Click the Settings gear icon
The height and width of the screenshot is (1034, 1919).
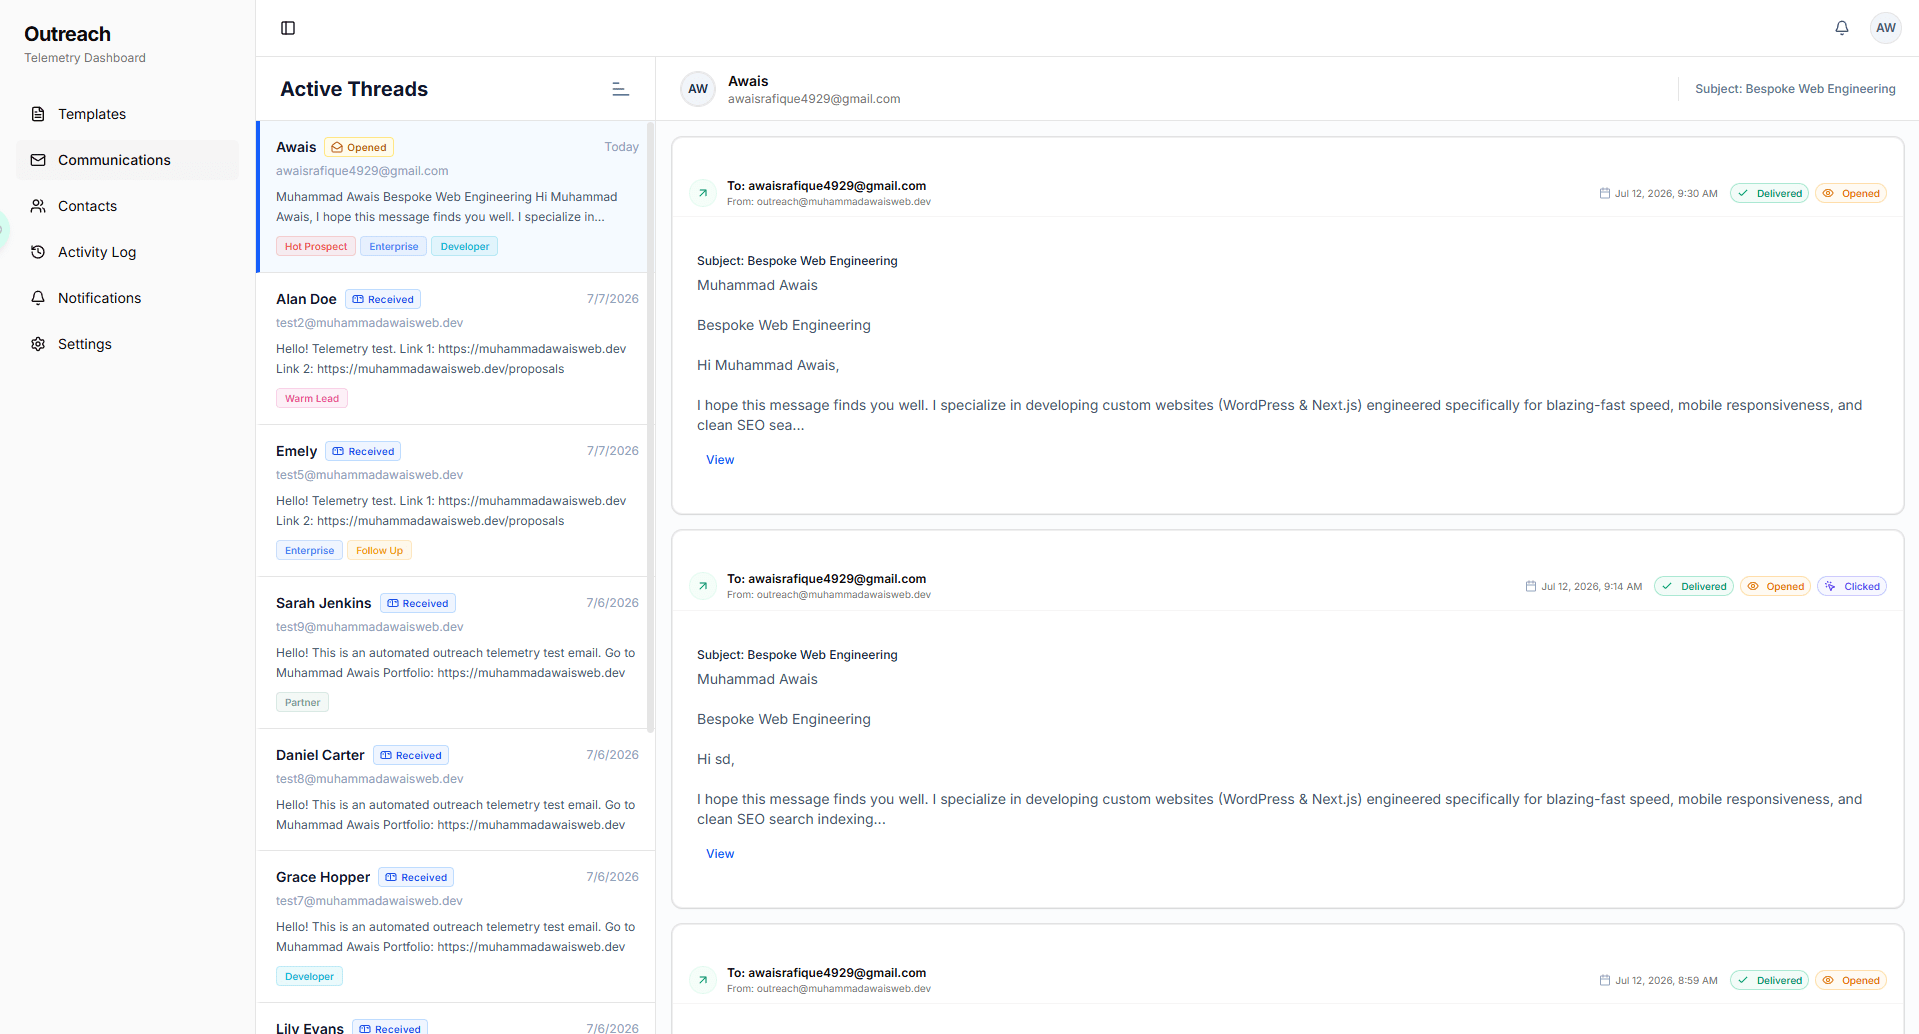coord(38,344)
